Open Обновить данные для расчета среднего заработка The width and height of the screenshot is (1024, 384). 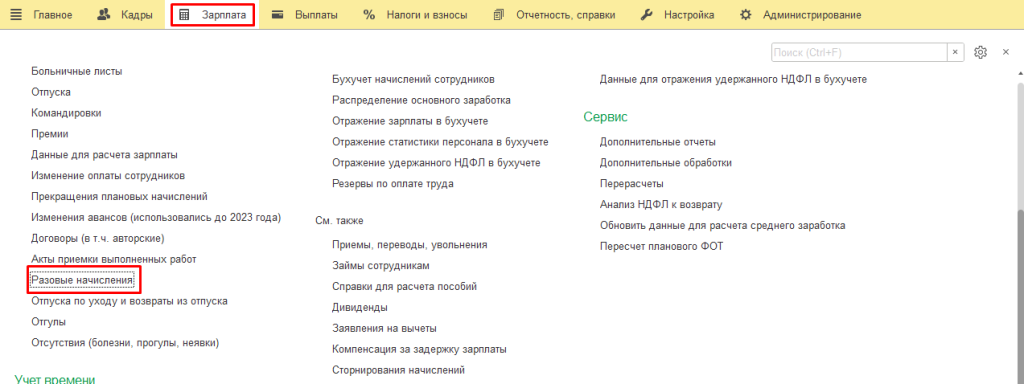(723, 225)
